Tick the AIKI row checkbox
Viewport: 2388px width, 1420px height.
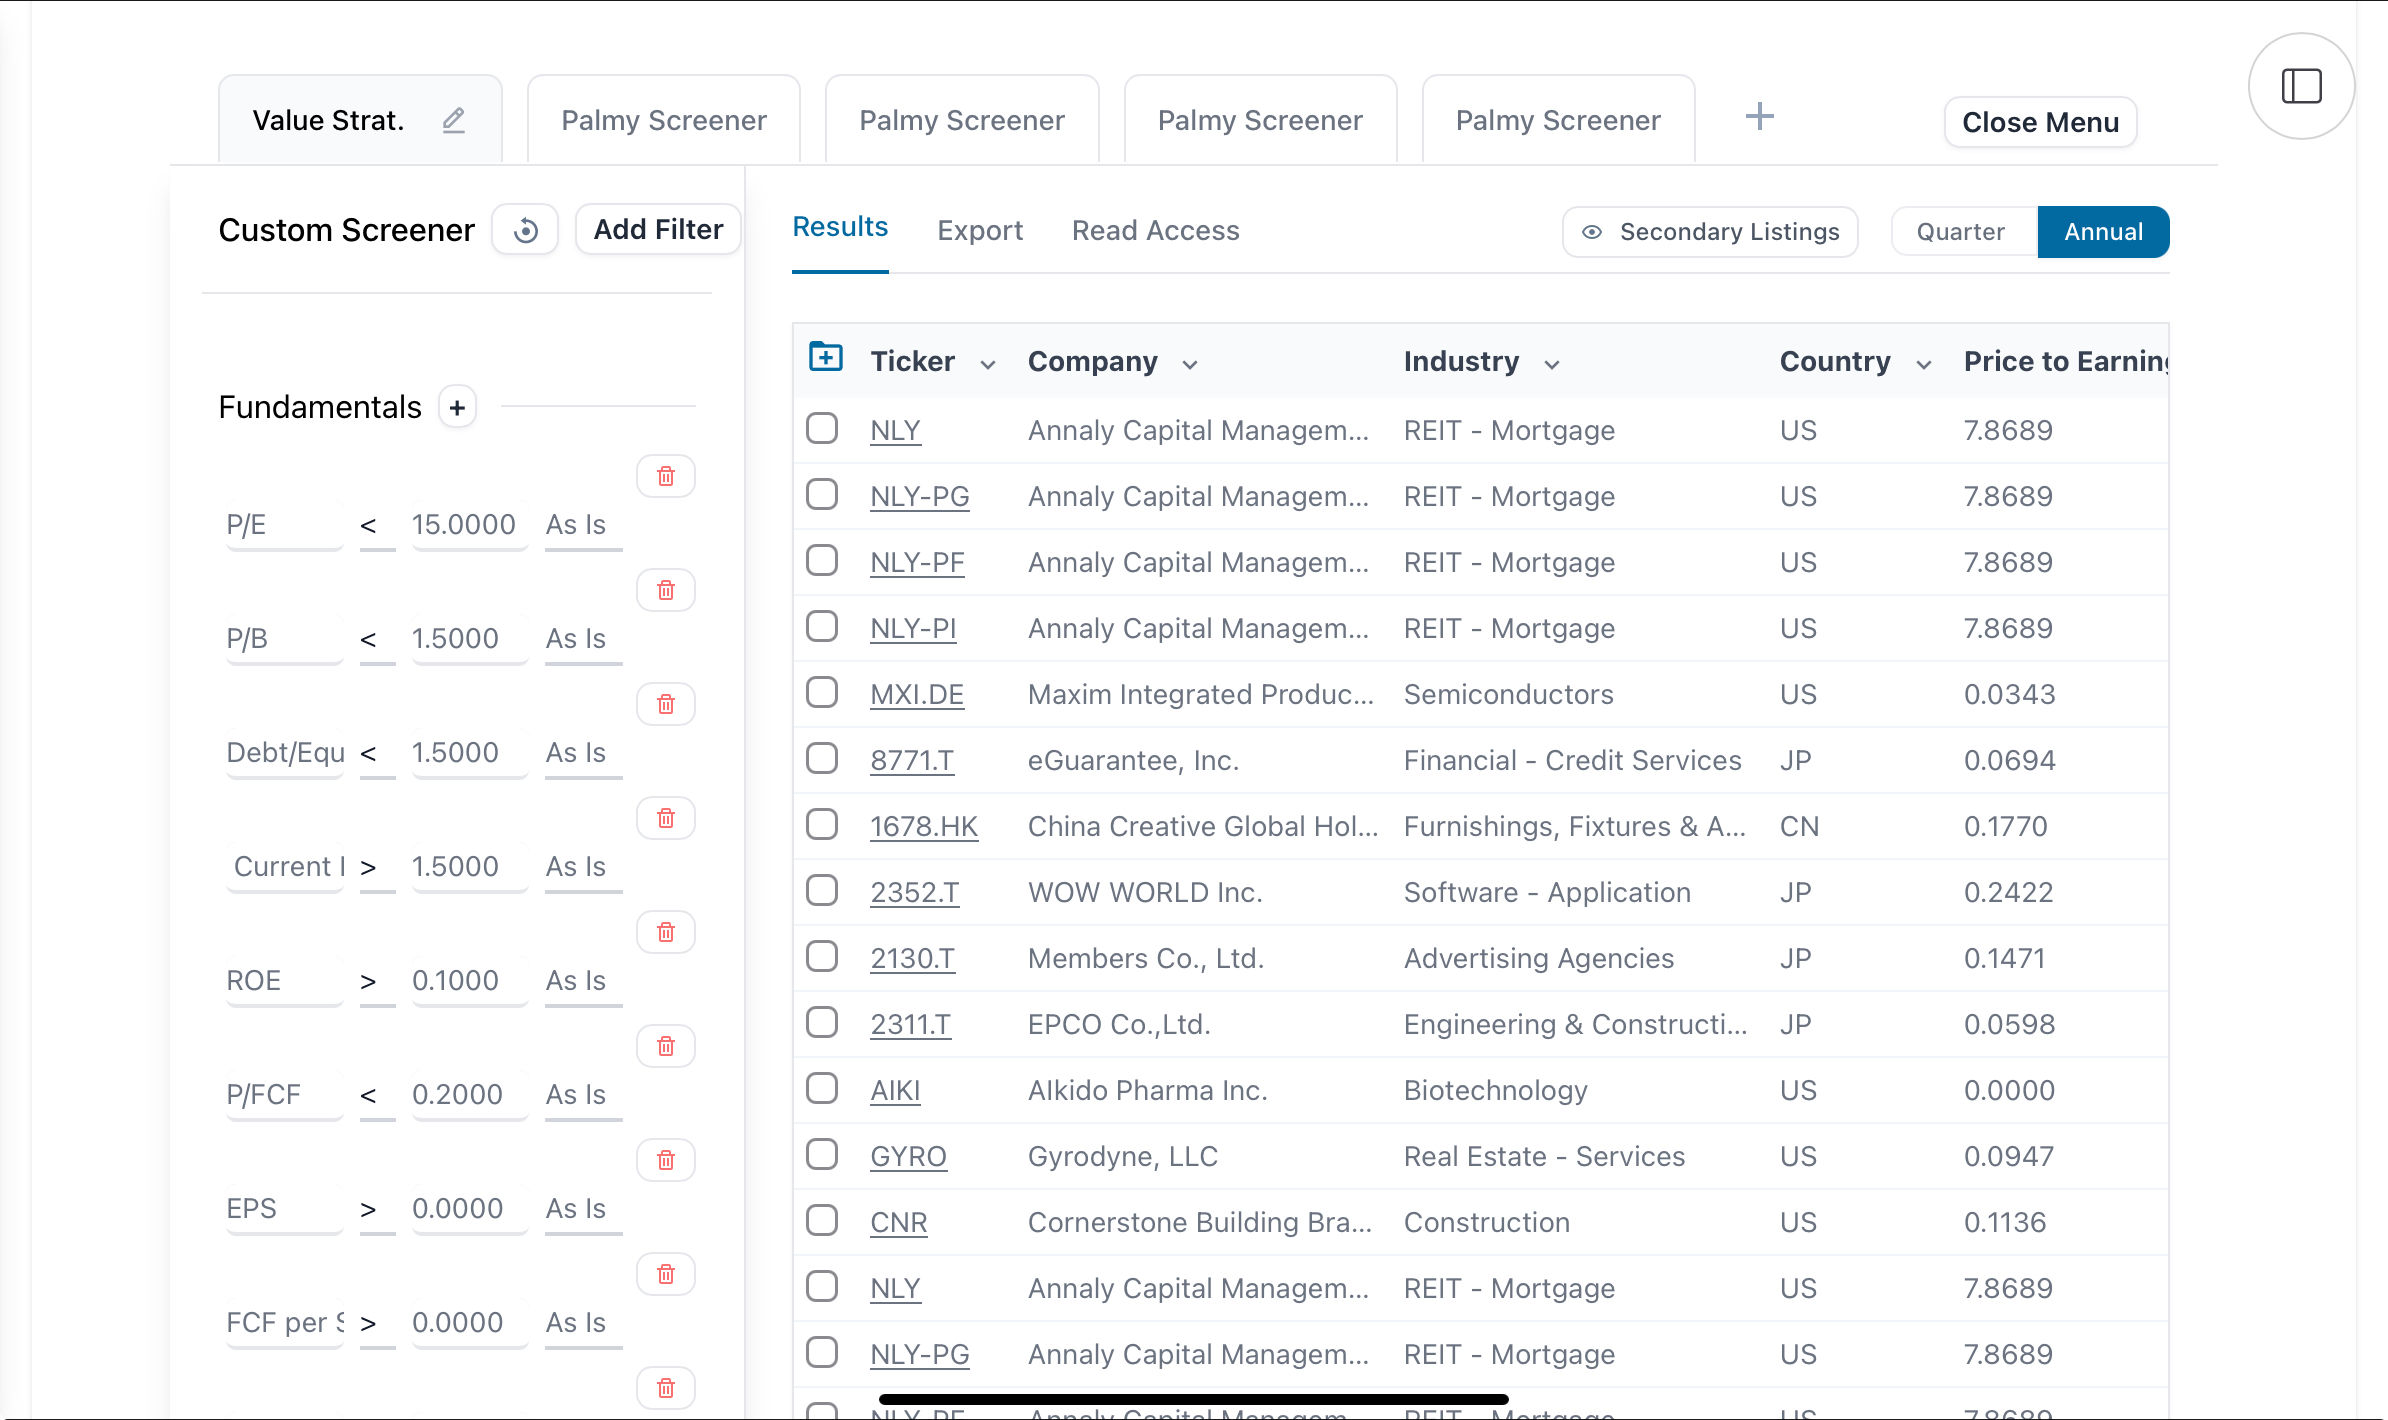[x=822, y=1089]
